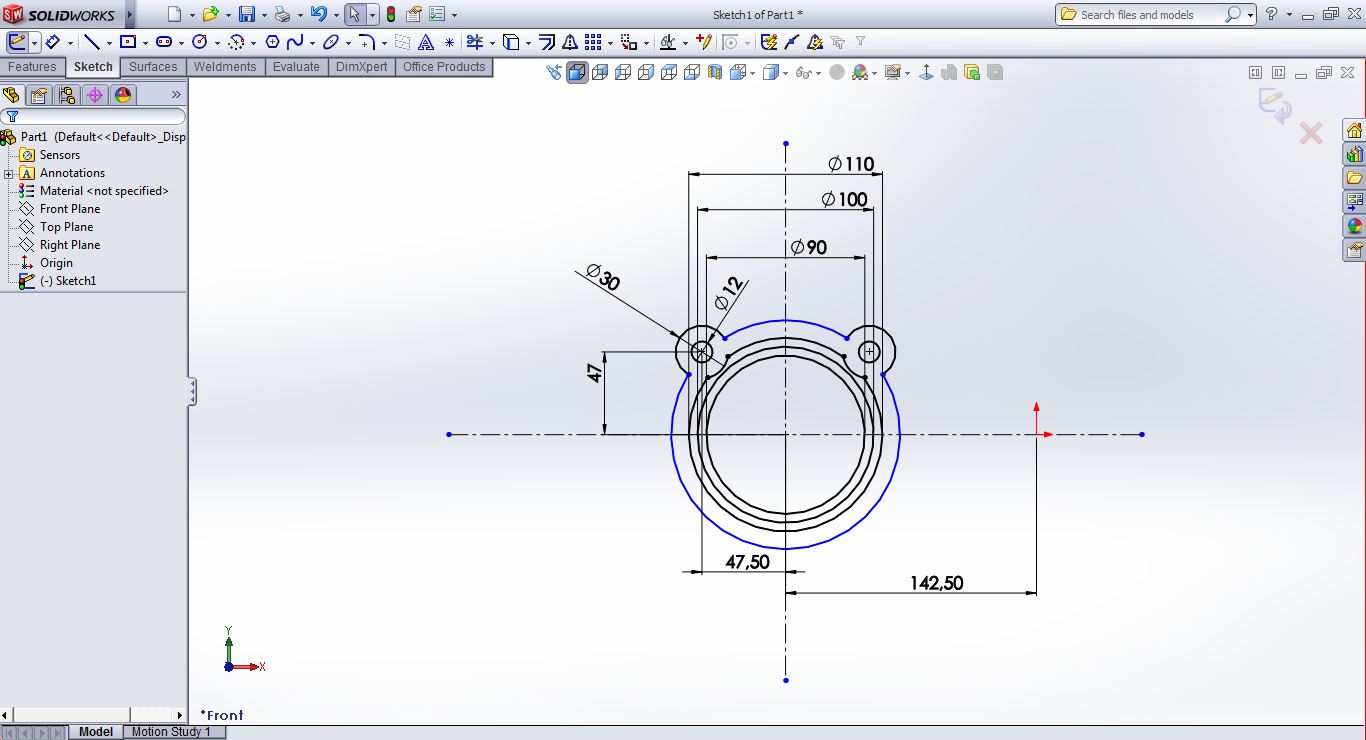Click the Rebuild traffic light icon

pos(390,15)
